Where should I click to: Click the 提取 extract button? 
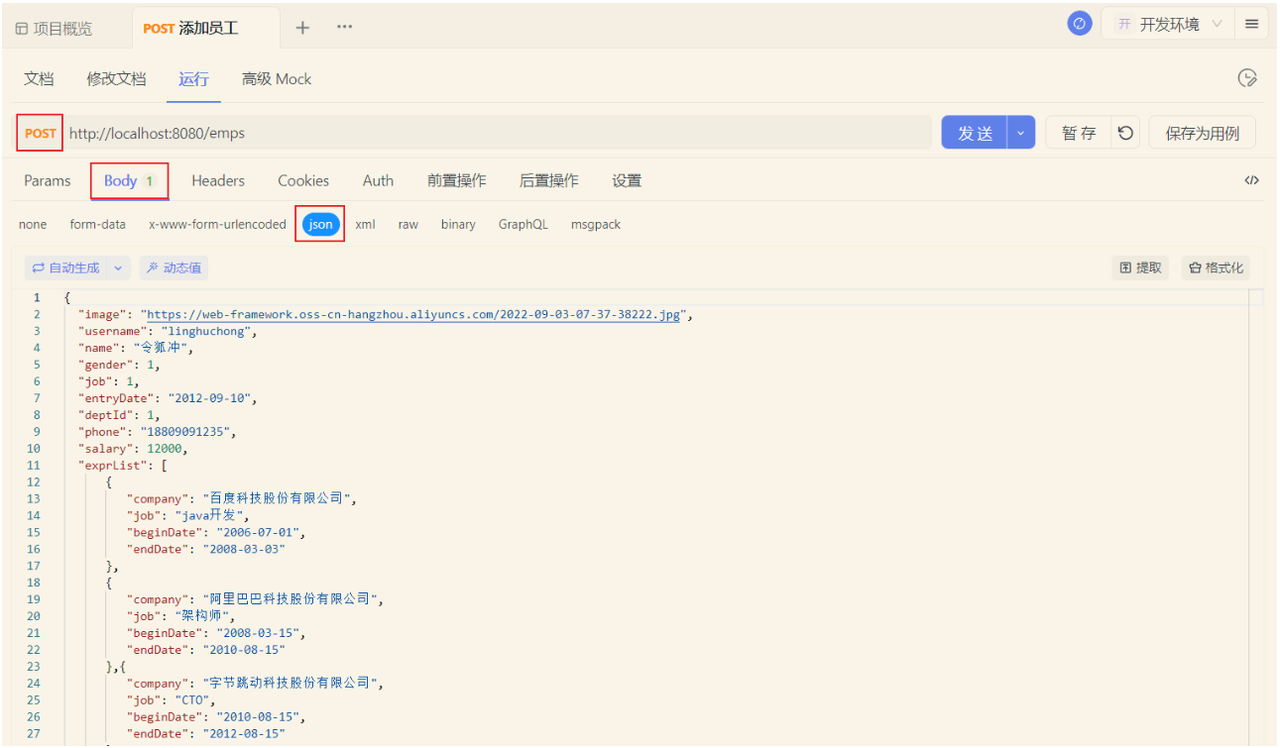click(x=1141, y=268)
